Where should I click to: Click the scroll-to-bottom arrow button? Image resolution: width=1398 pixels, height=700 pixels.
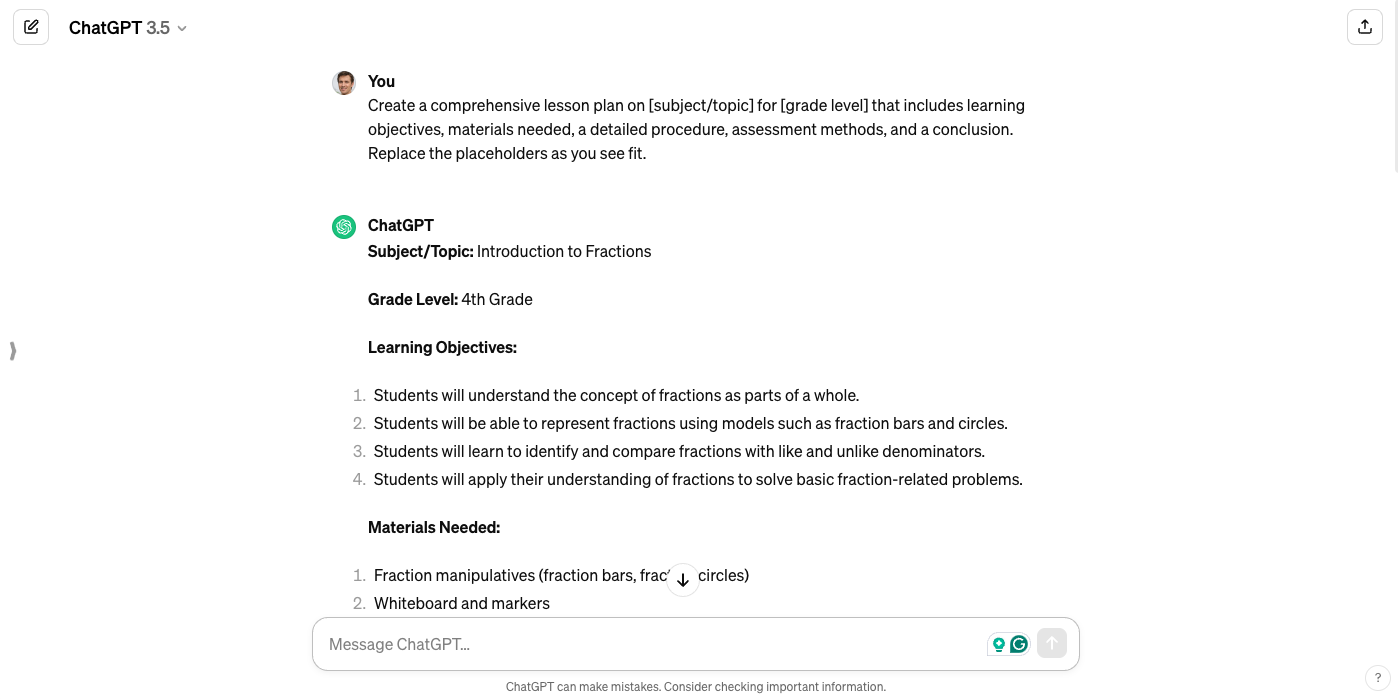683,580
